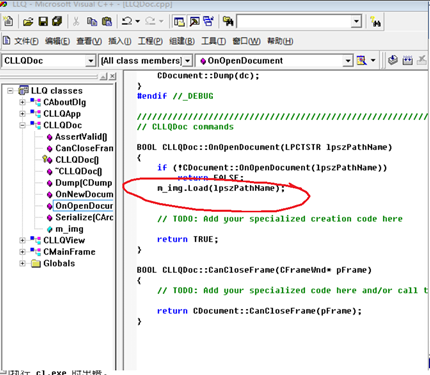
Task: Click the Save All icon
Action: tap(57, 21)
